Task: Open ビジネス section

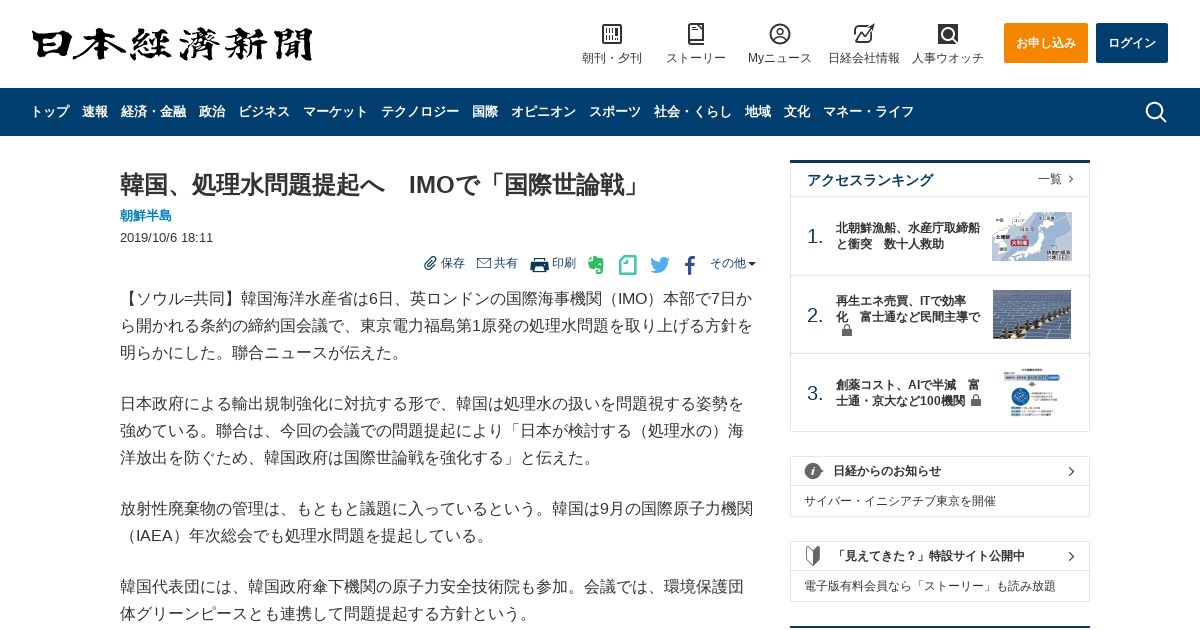Action: click(264, 112)
